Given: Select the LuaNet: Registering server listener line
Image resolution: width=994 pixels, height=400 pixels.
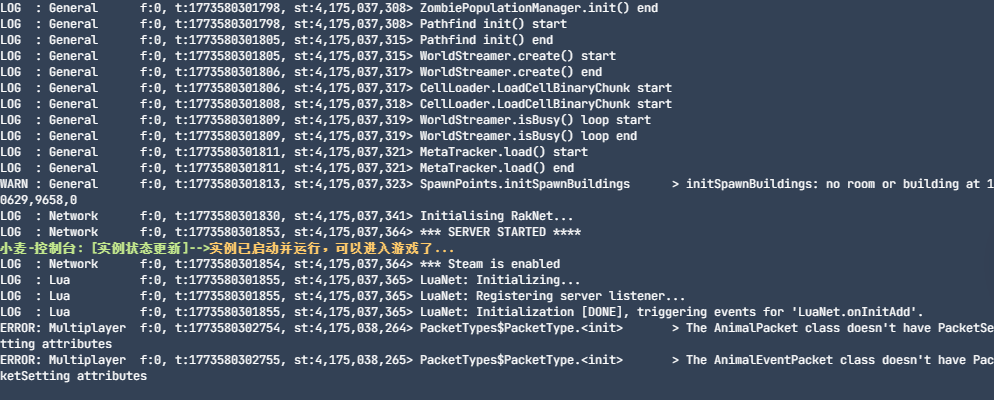Looking at the screenshot, I should (x=553, y=295).
